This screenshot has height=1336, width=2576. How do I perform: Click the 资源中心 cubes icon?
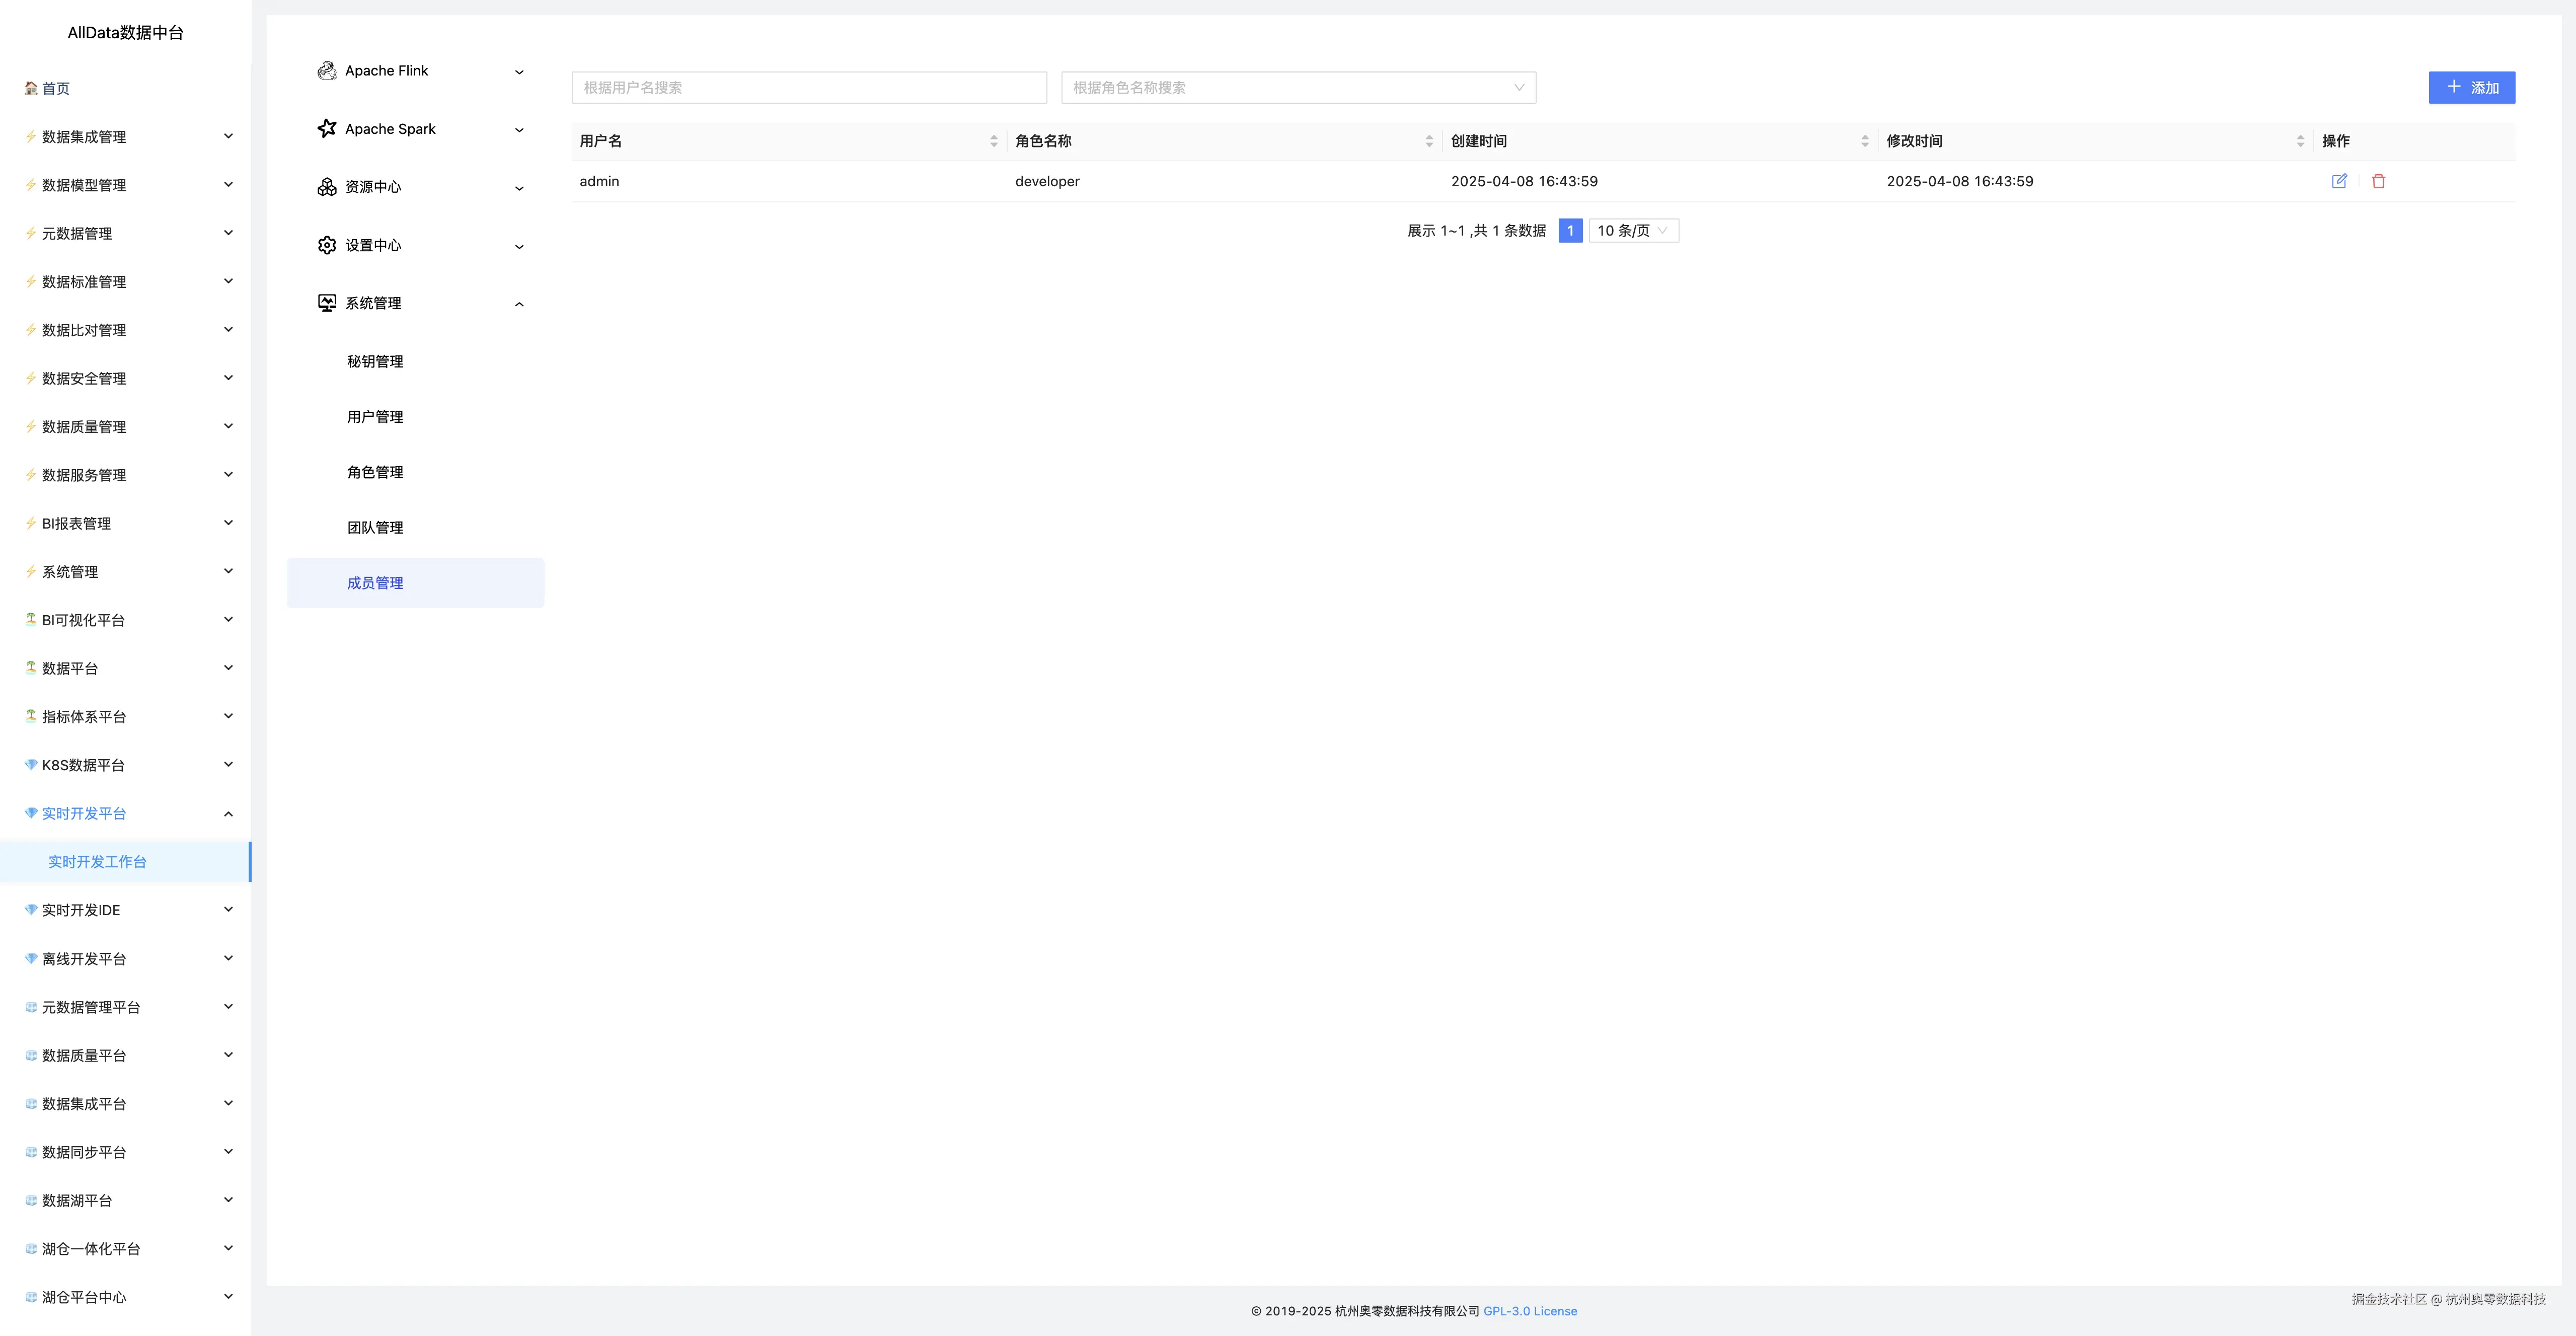(326, 187)
